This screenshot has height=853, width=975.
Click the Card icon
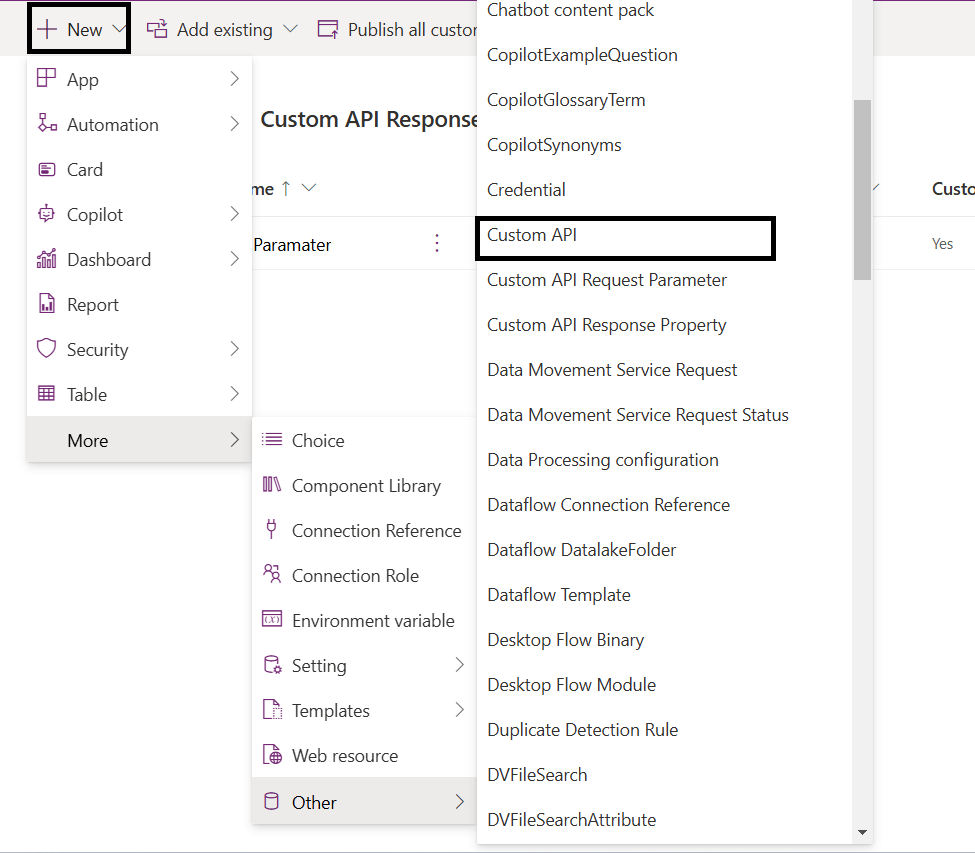click(x=47, y=169)
